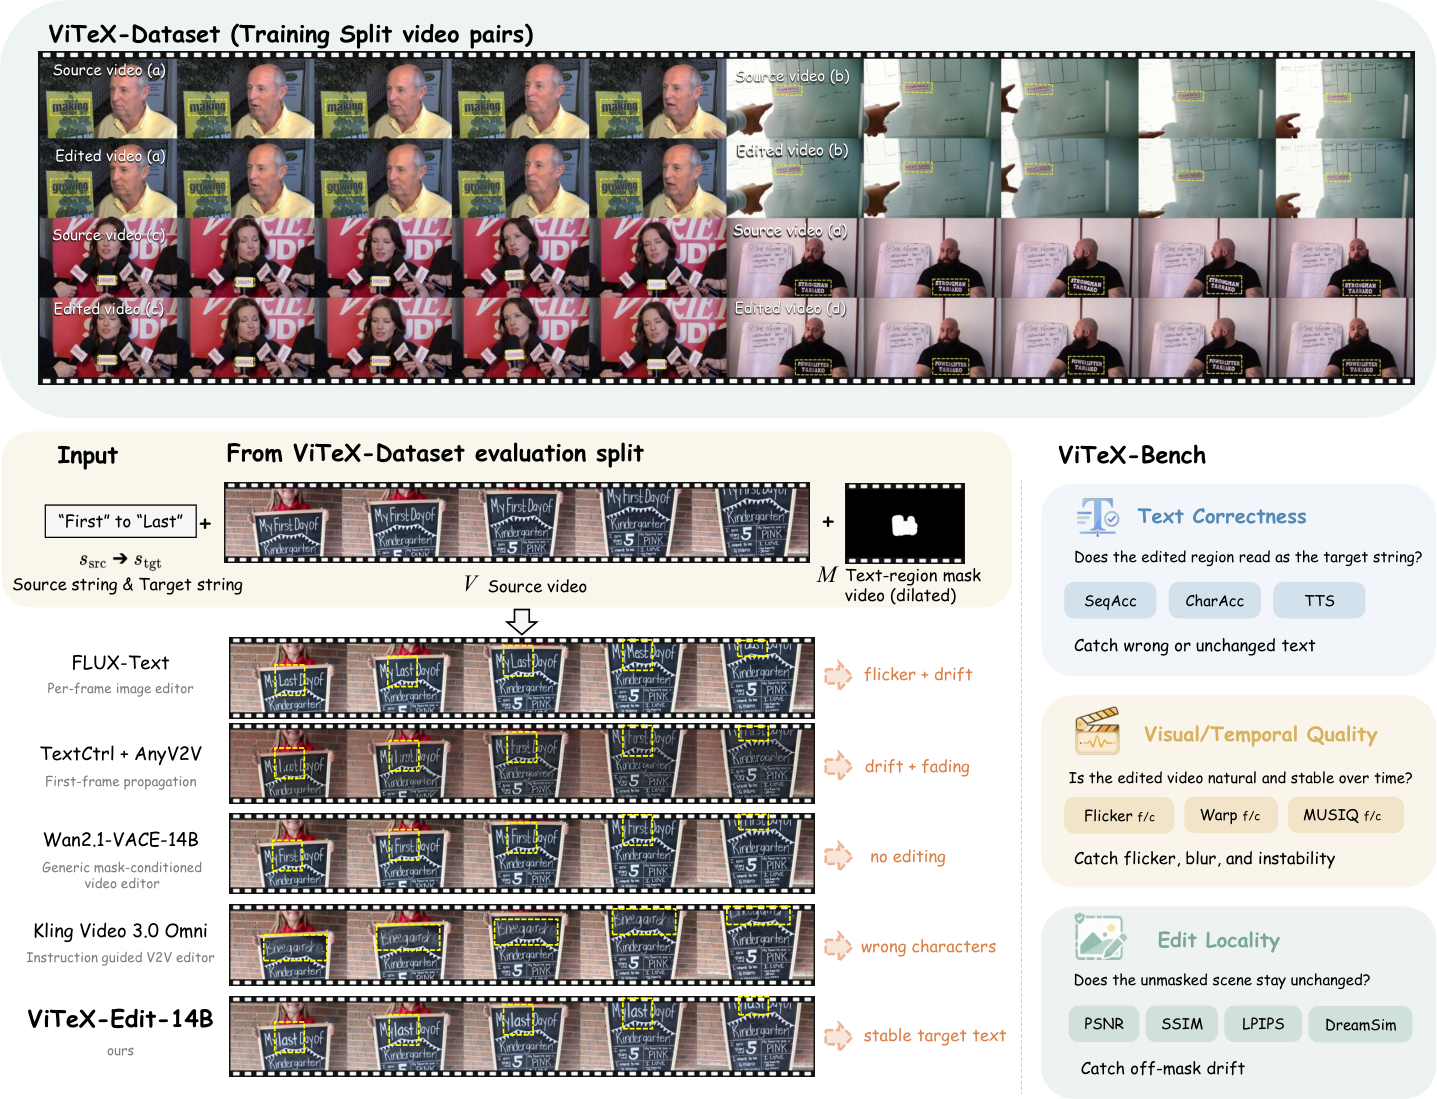Choose the Flicker f/c metric pill

pyautogui.click(x=1119, y=816)
